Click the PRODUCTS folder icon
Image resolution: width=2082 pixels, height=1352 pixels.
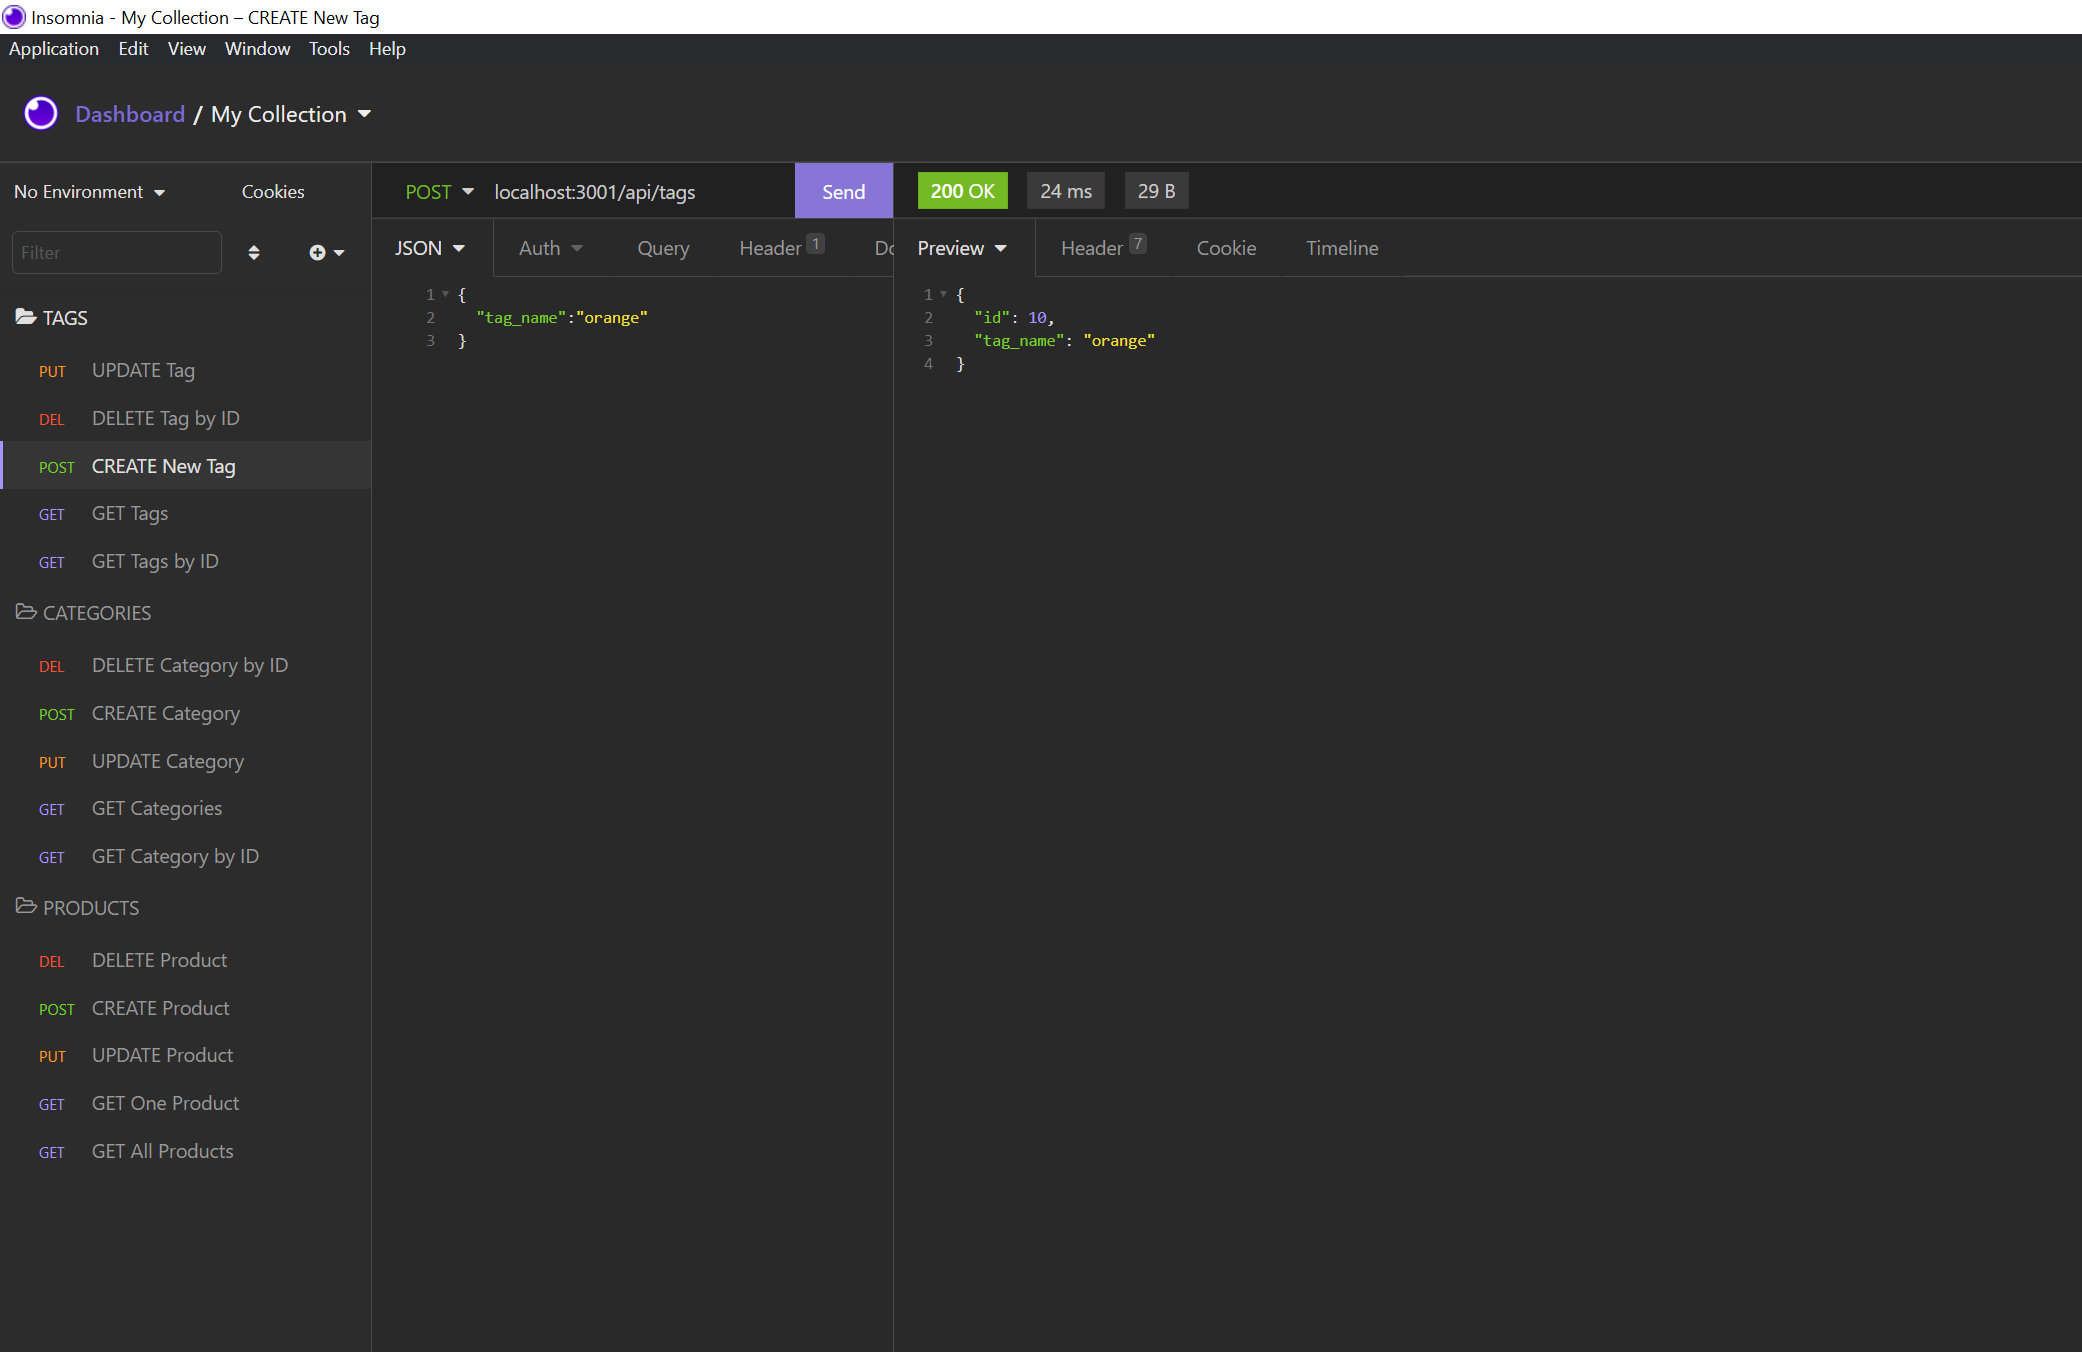(x=25, y=907)
